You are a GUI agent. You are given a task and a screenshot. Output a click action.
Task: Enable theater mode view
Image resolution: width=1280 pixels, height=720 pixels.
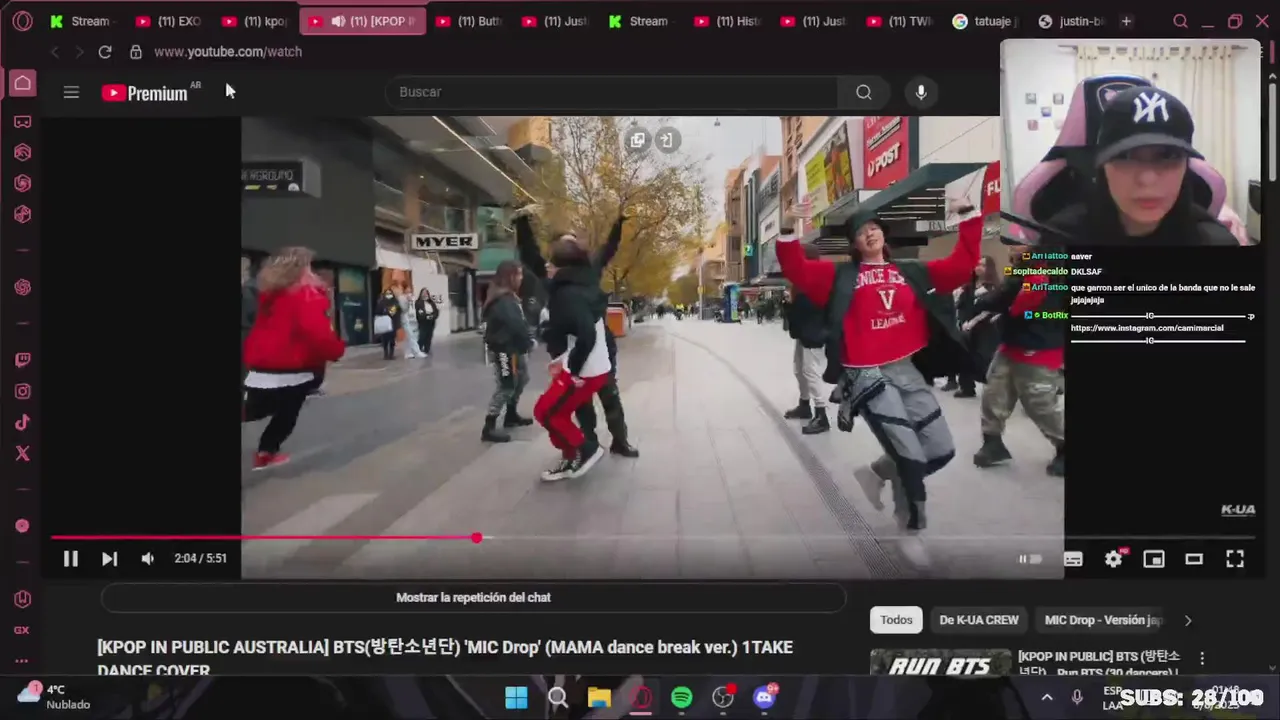1194,559
